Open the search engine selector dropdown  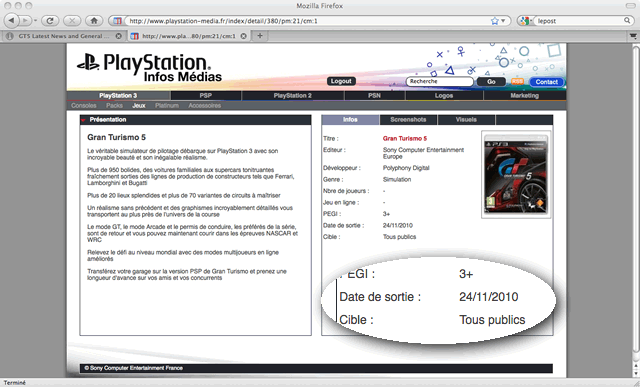(526, 21)
